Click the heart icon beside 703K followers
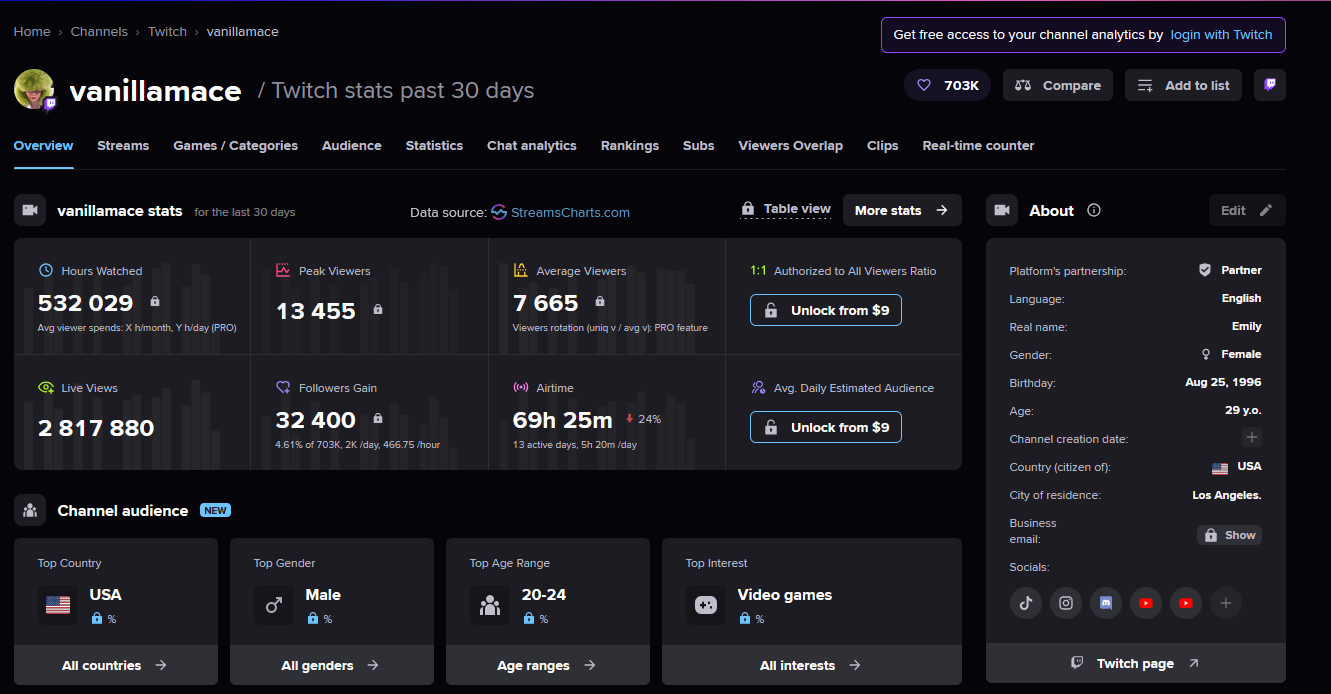This screenshot has width=1331, height=694. click(924, 85)
